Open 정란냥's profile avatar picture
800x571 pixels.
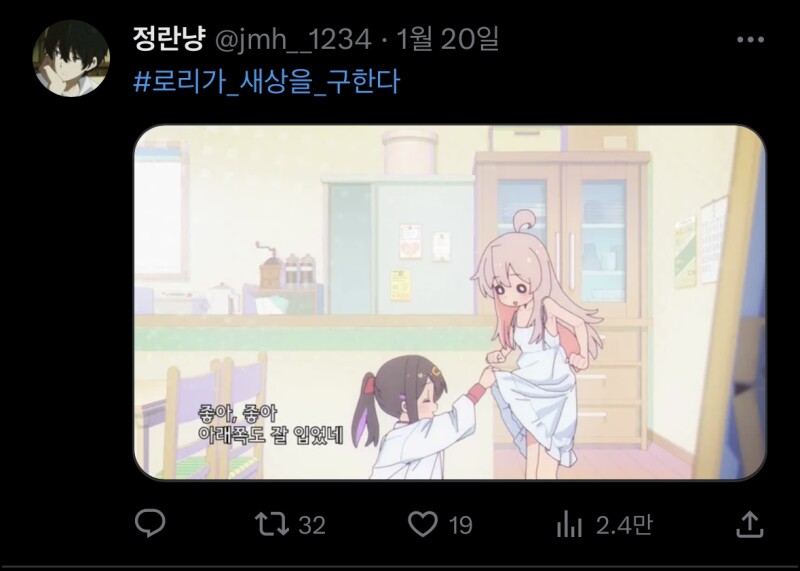(71, 58)
